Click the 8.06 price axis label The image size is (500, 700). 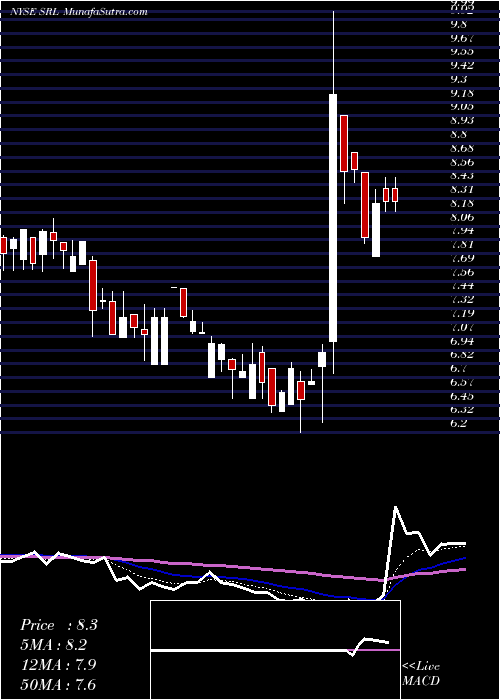click(x=462, y=217)
